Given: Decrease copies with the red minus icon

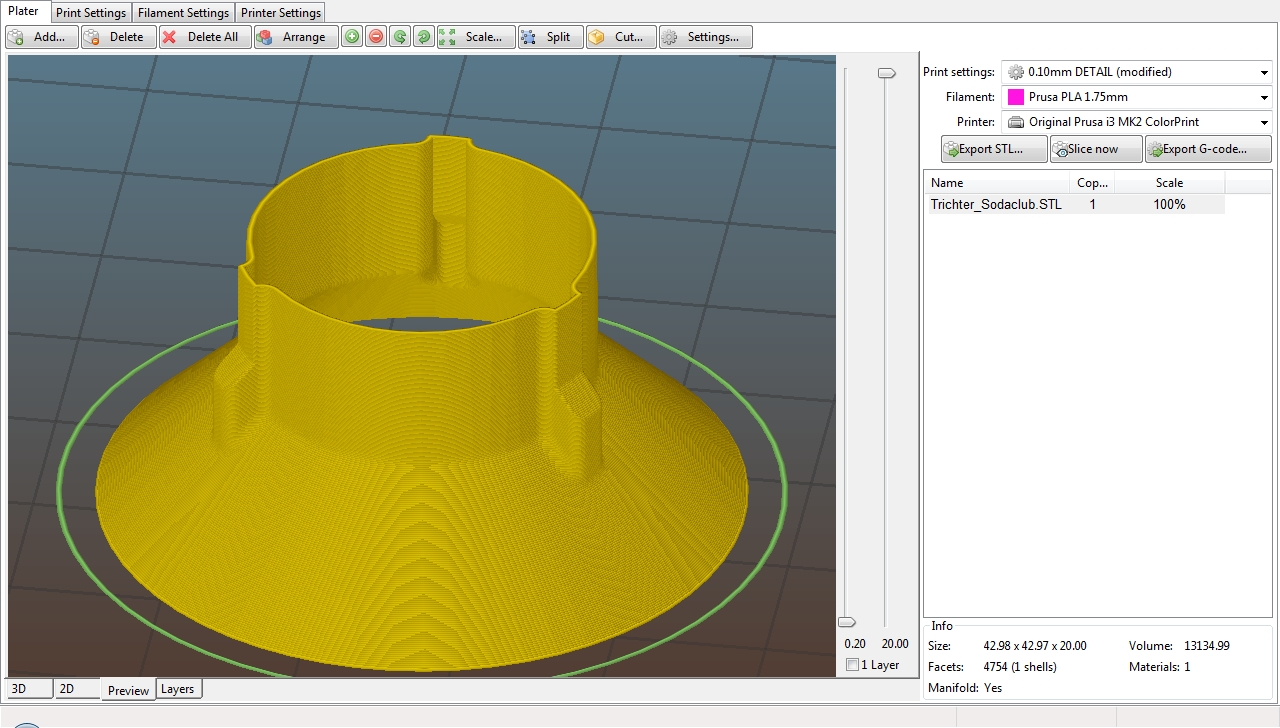Looking at the screenshot, I should click(376, 37).
